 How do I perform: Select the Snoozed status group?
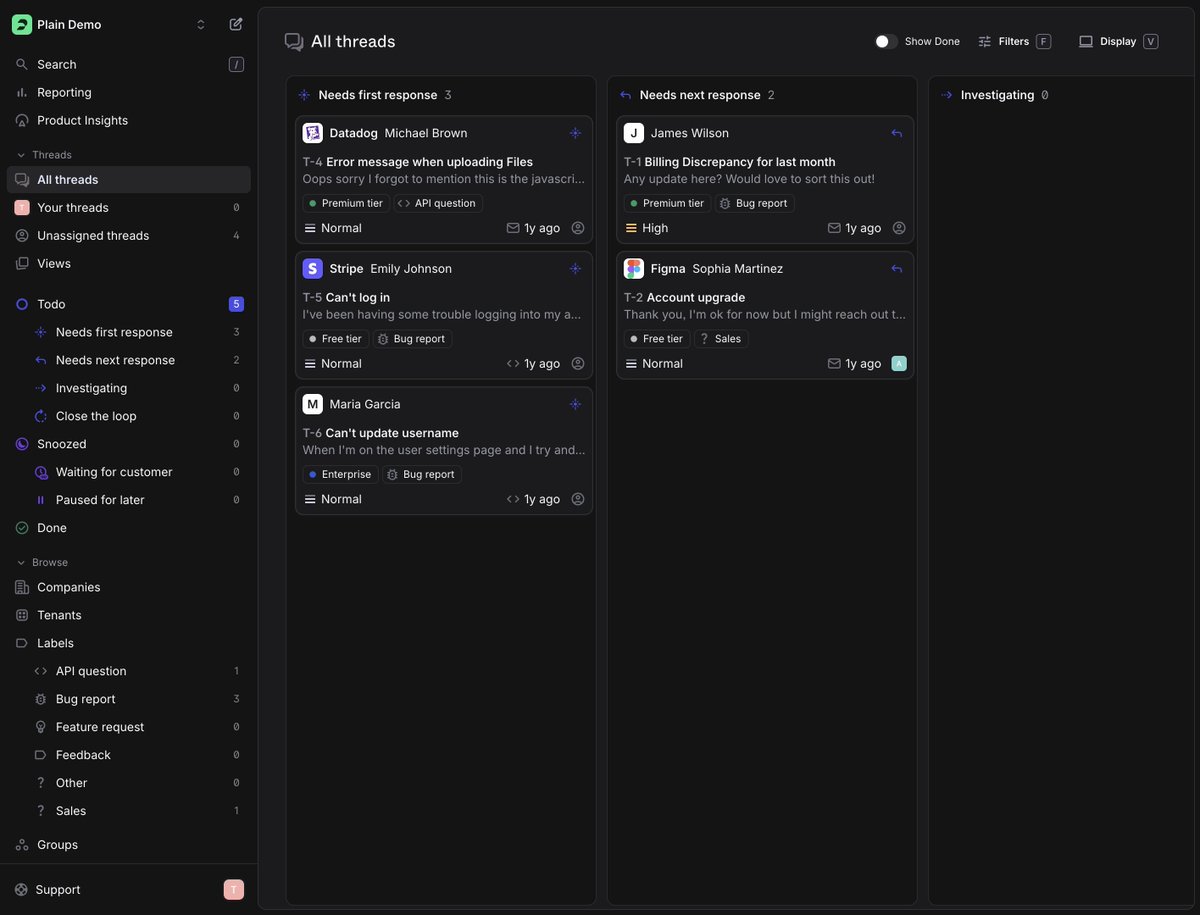(129, 444)
